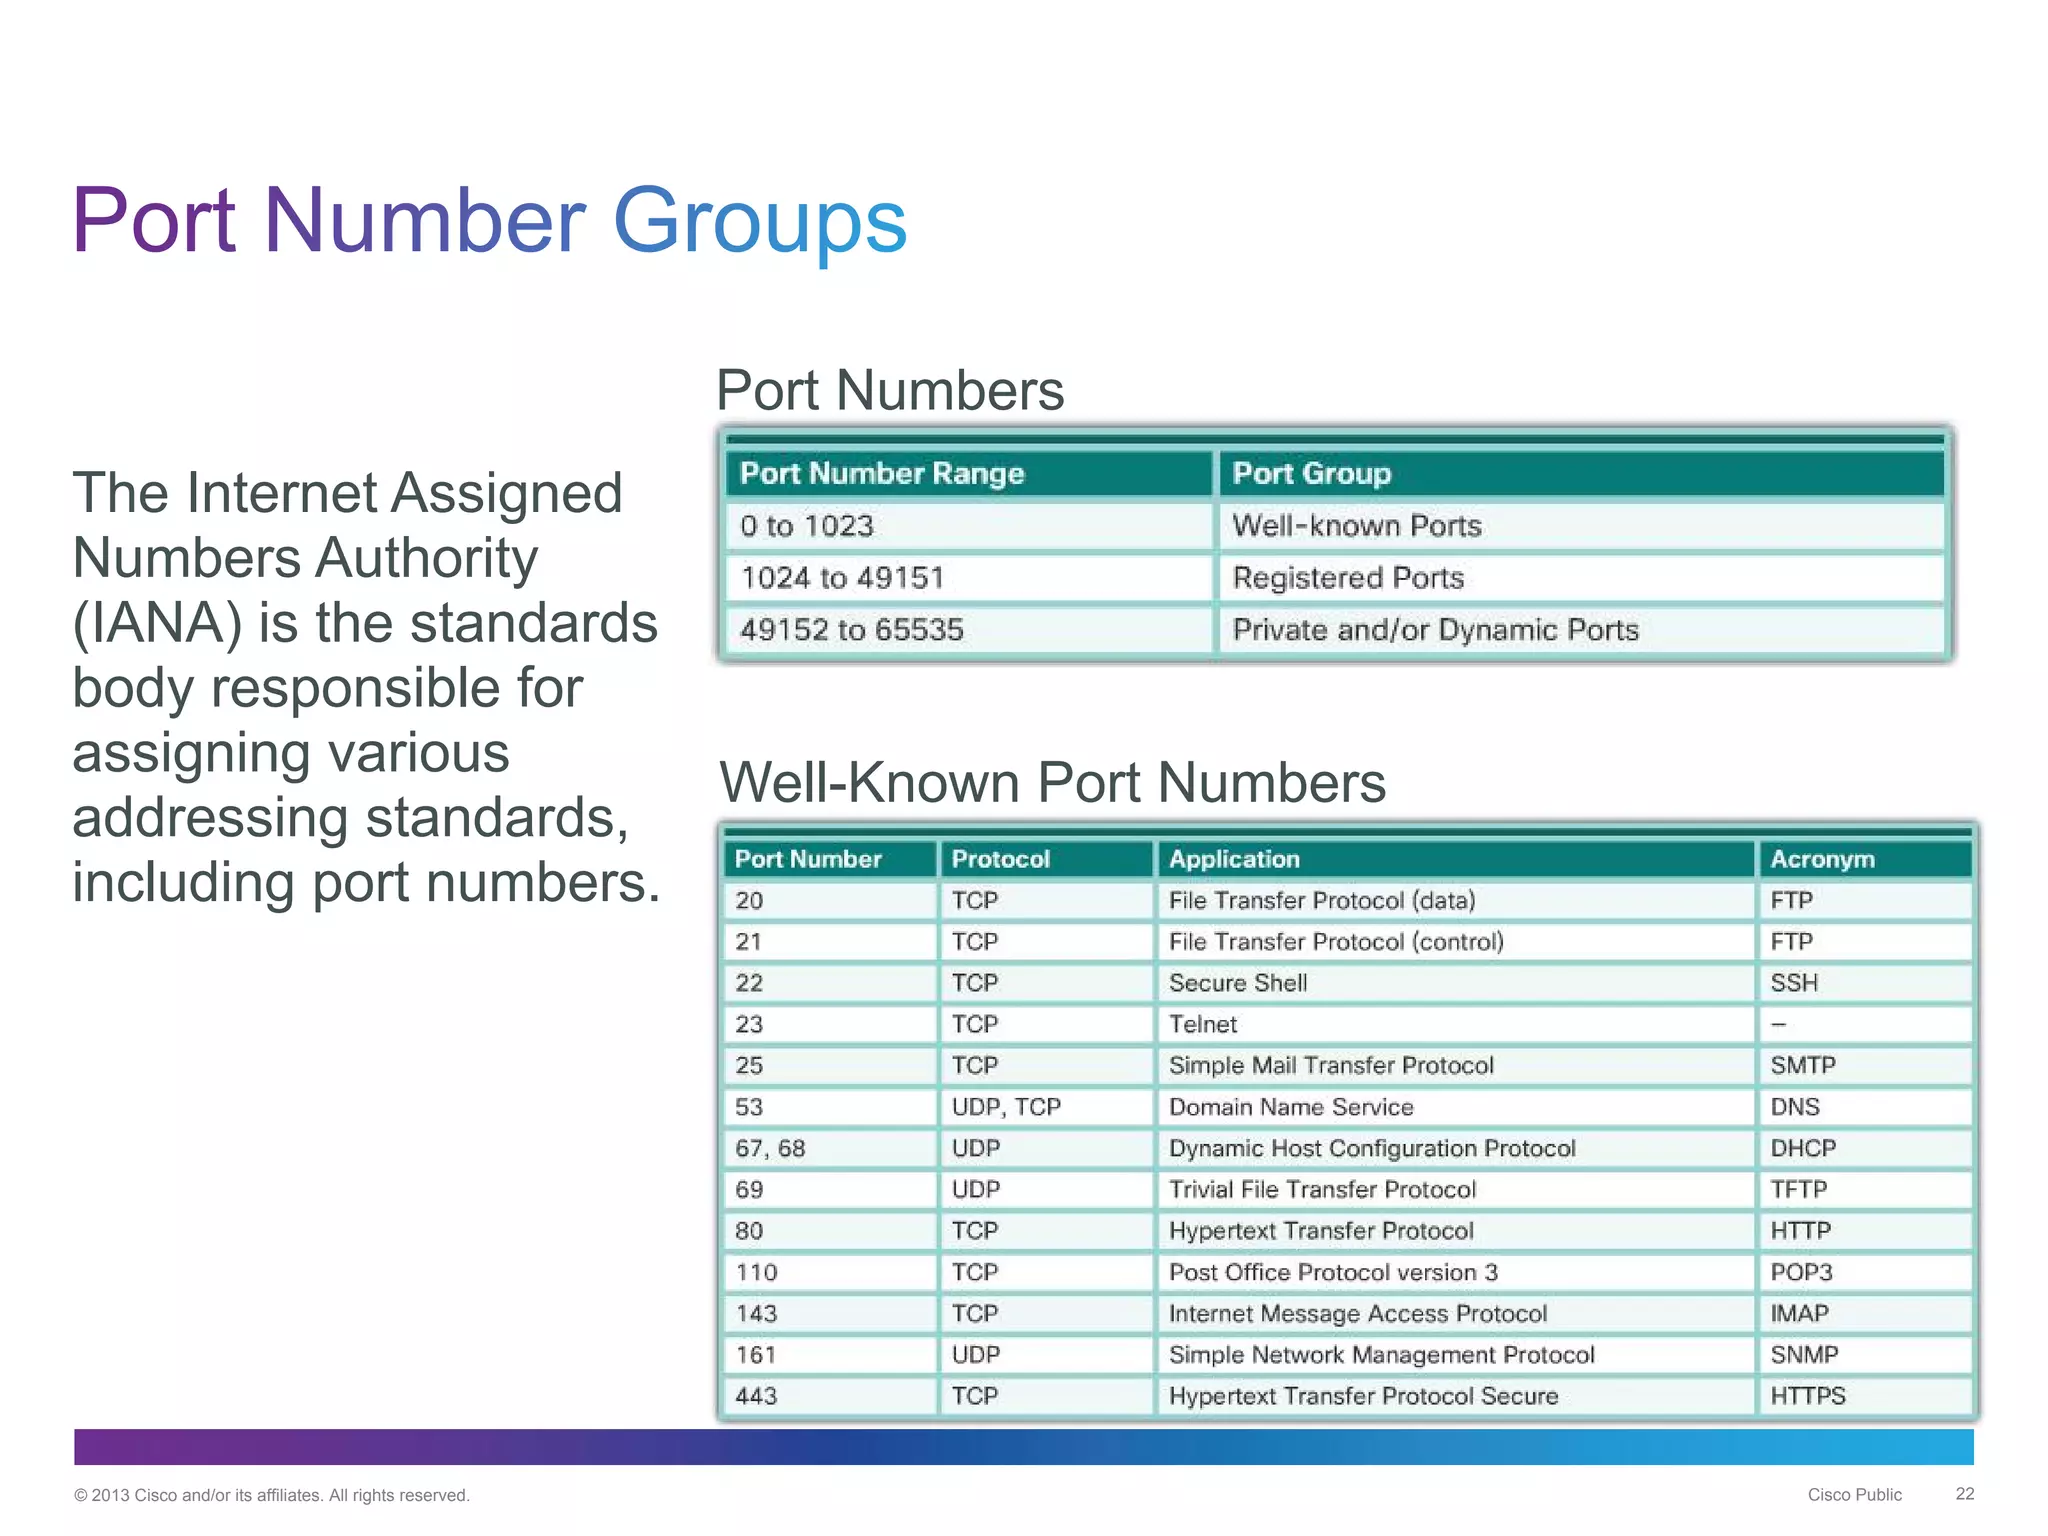The height and width of the screenshot is (1536, 2048).
Task: Select port number cell '20'
Action: point(829,901)
